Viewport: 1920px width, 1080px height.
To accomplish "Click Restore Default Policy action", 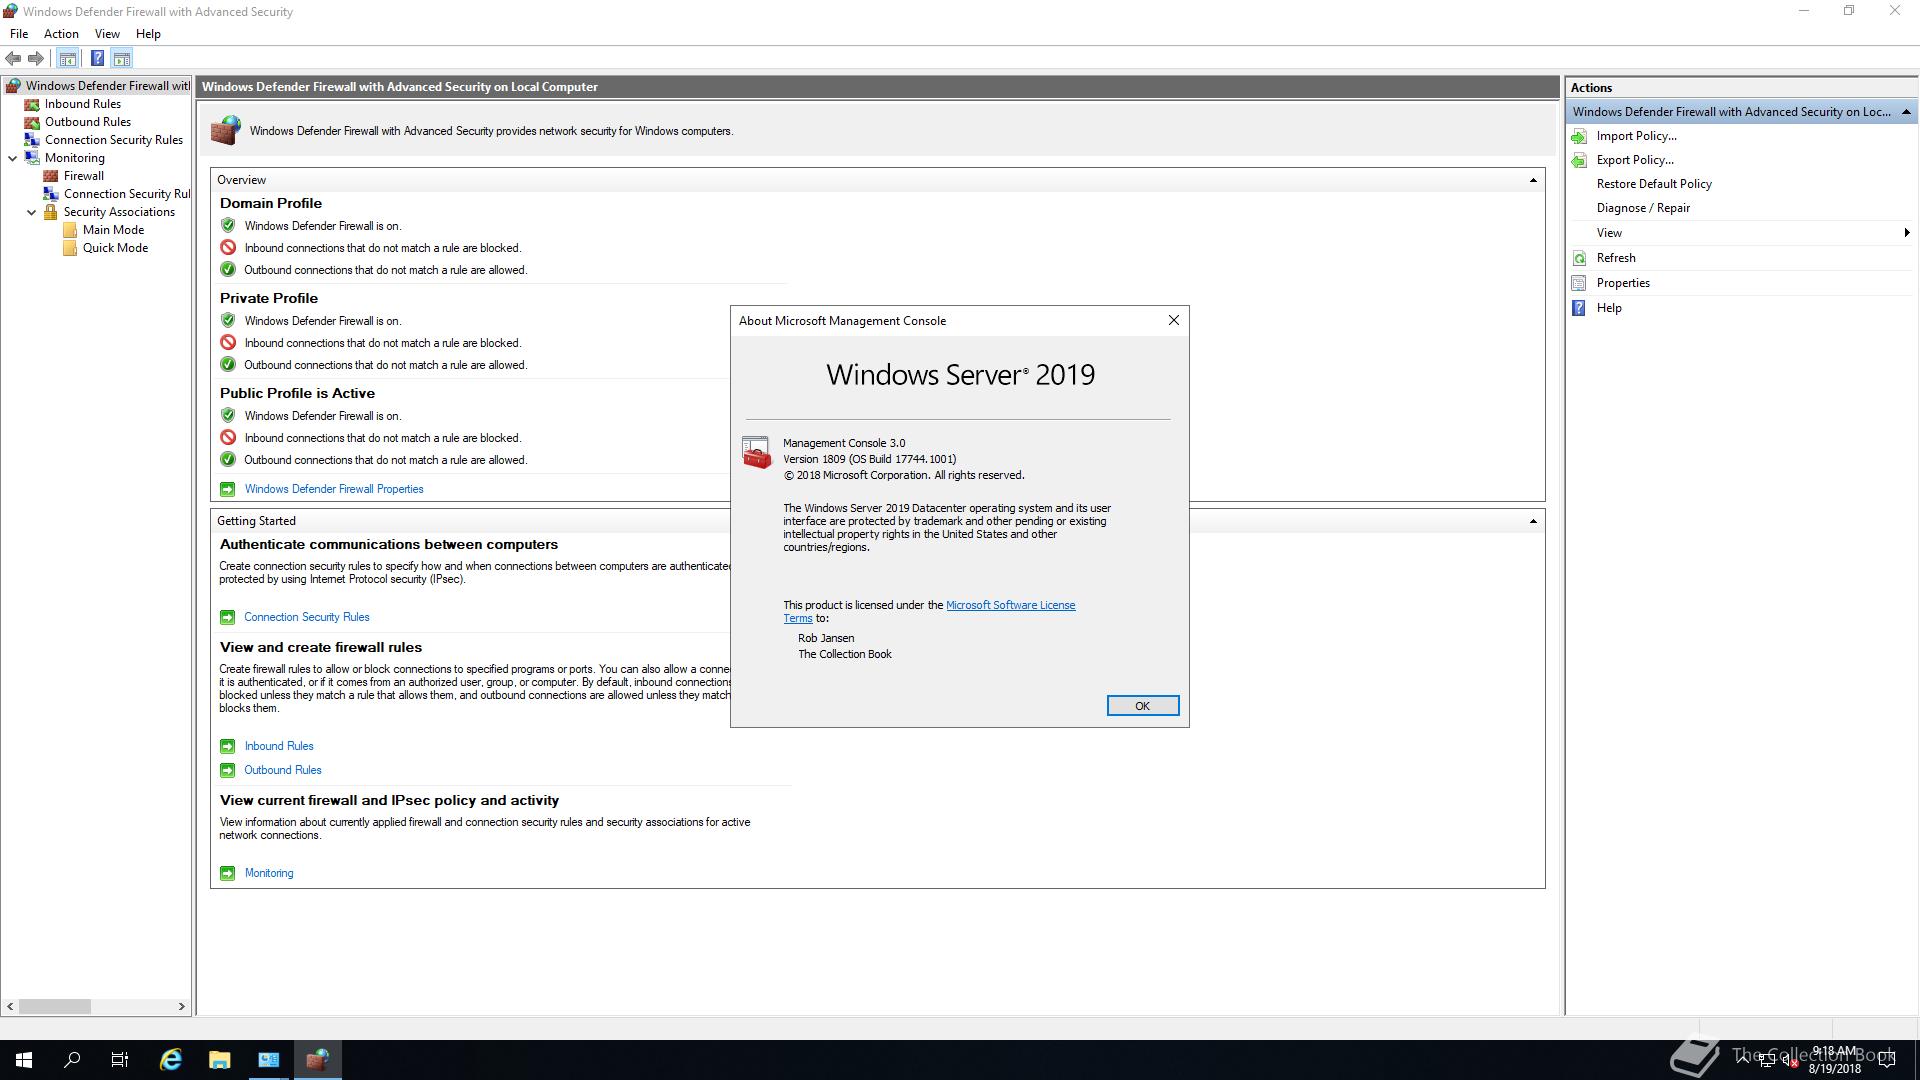I will (1654, 184).
